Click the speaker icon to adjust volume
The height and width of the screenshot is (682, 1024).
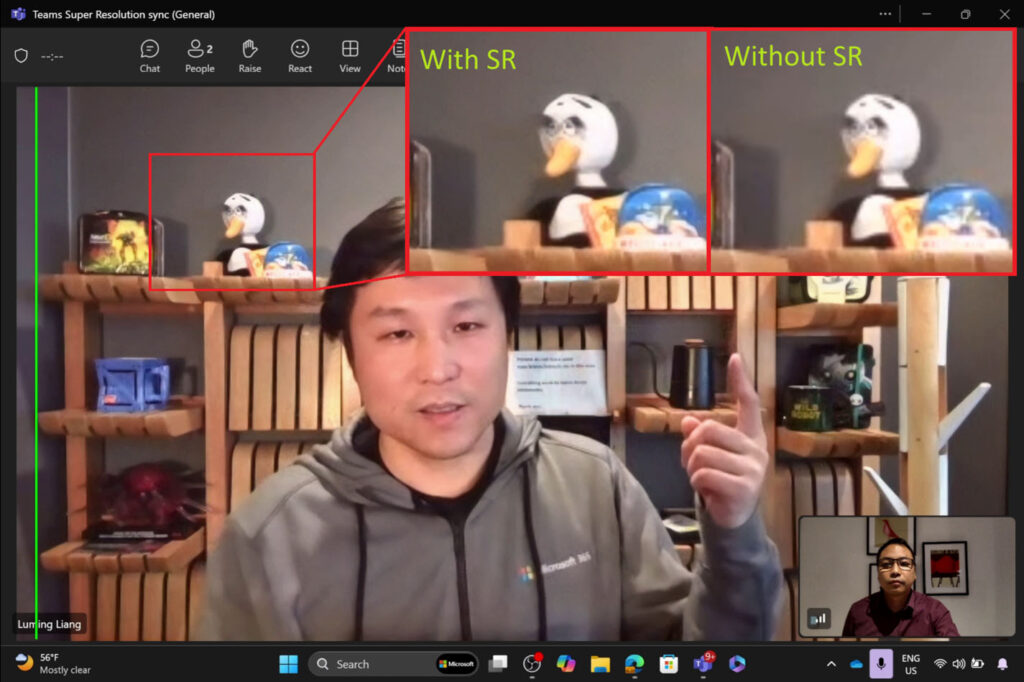tap(958, 663)
